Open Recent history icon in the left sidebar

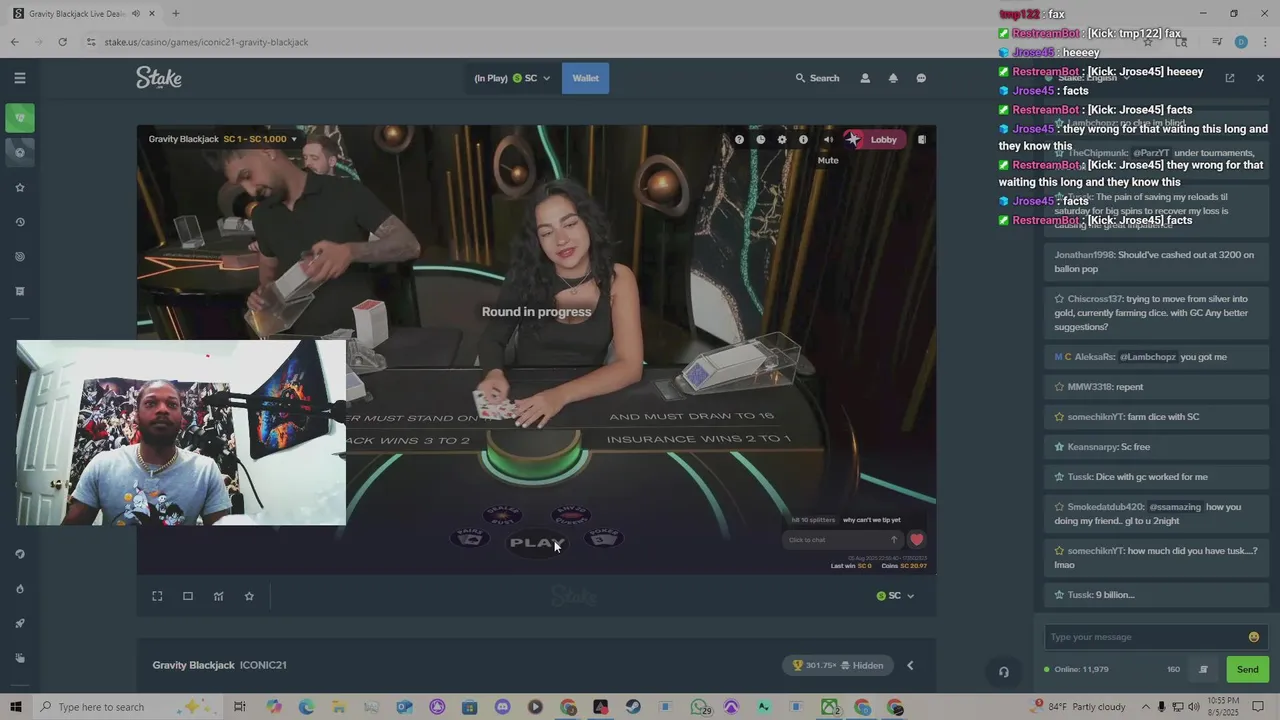pos(19,222)
